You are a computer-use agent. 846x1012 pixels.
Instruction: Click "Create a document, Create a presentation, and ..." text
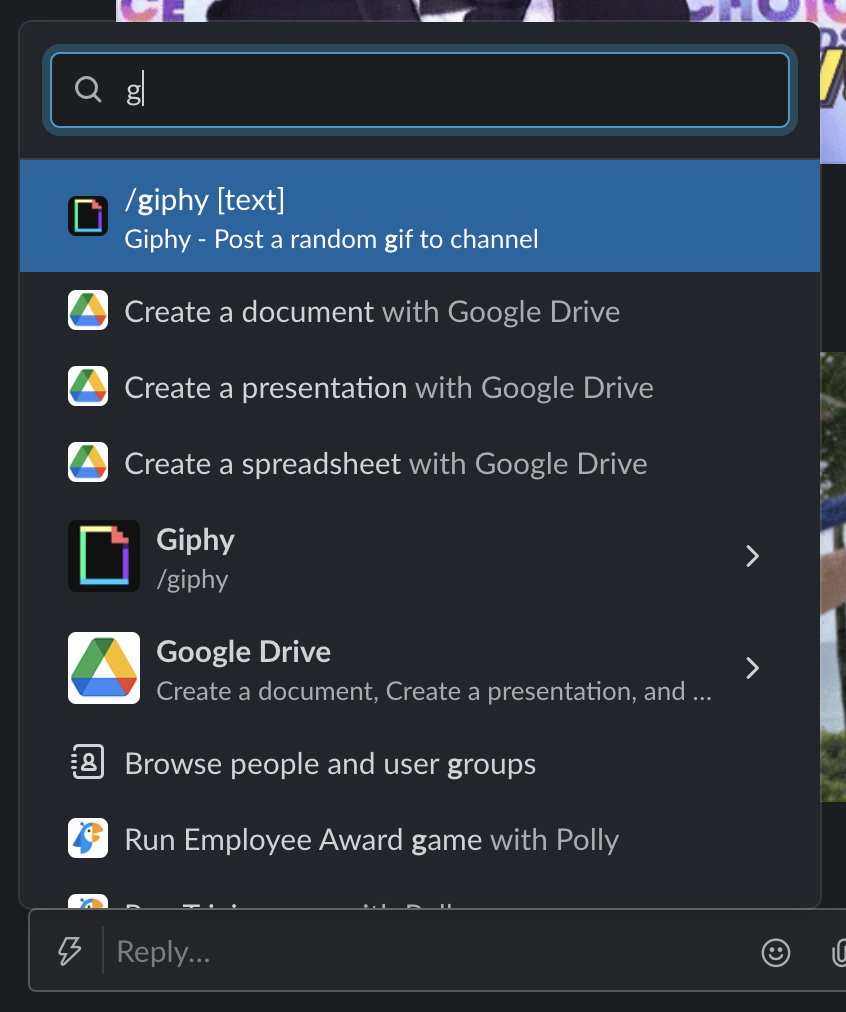(434, 691)
